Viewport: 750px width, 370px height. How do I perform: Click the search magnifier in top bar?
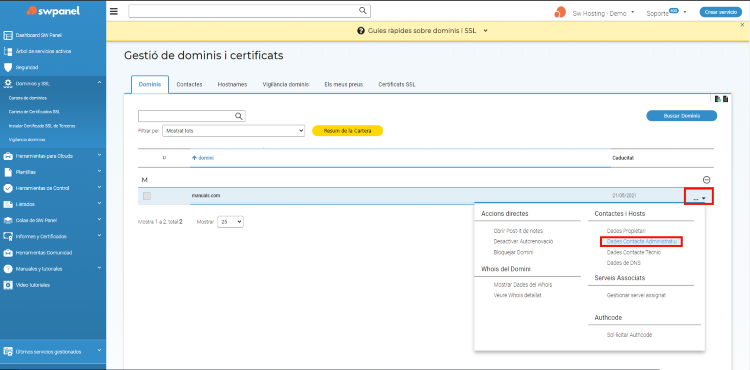(363, 11)
